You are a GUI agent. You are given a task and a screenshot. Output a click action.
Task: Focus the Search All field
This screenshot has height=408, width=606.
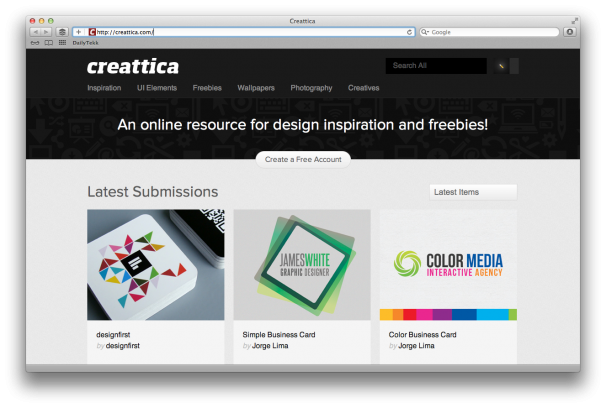tap(436, 66)
